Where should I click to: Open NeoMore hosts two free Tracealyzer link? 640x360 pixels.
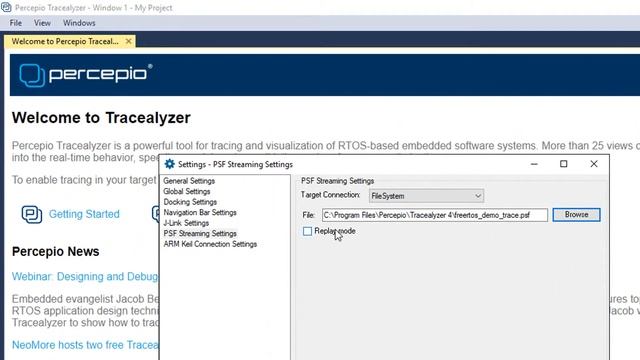pos(85,345)
